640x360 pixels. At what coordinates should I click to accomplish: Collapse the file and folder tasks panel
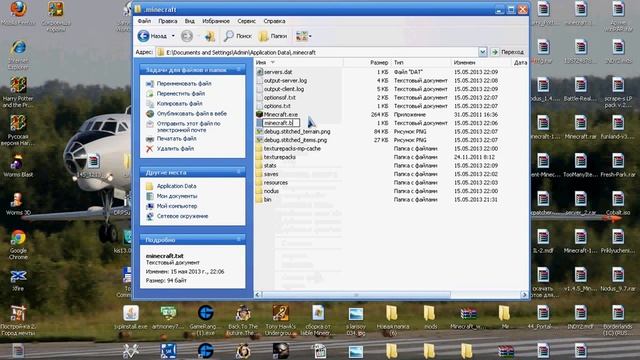(238, 70)
